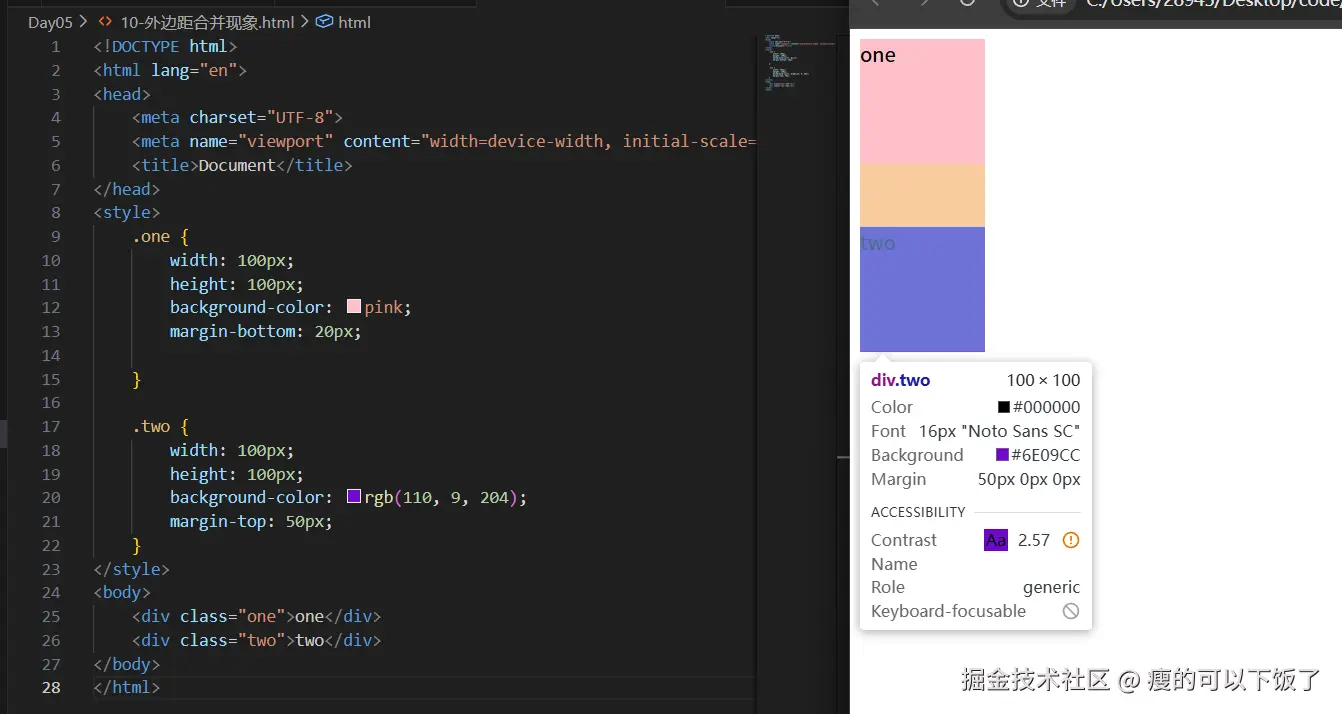
Task: Click the Aa contrast preview badge
Action: 996,540
